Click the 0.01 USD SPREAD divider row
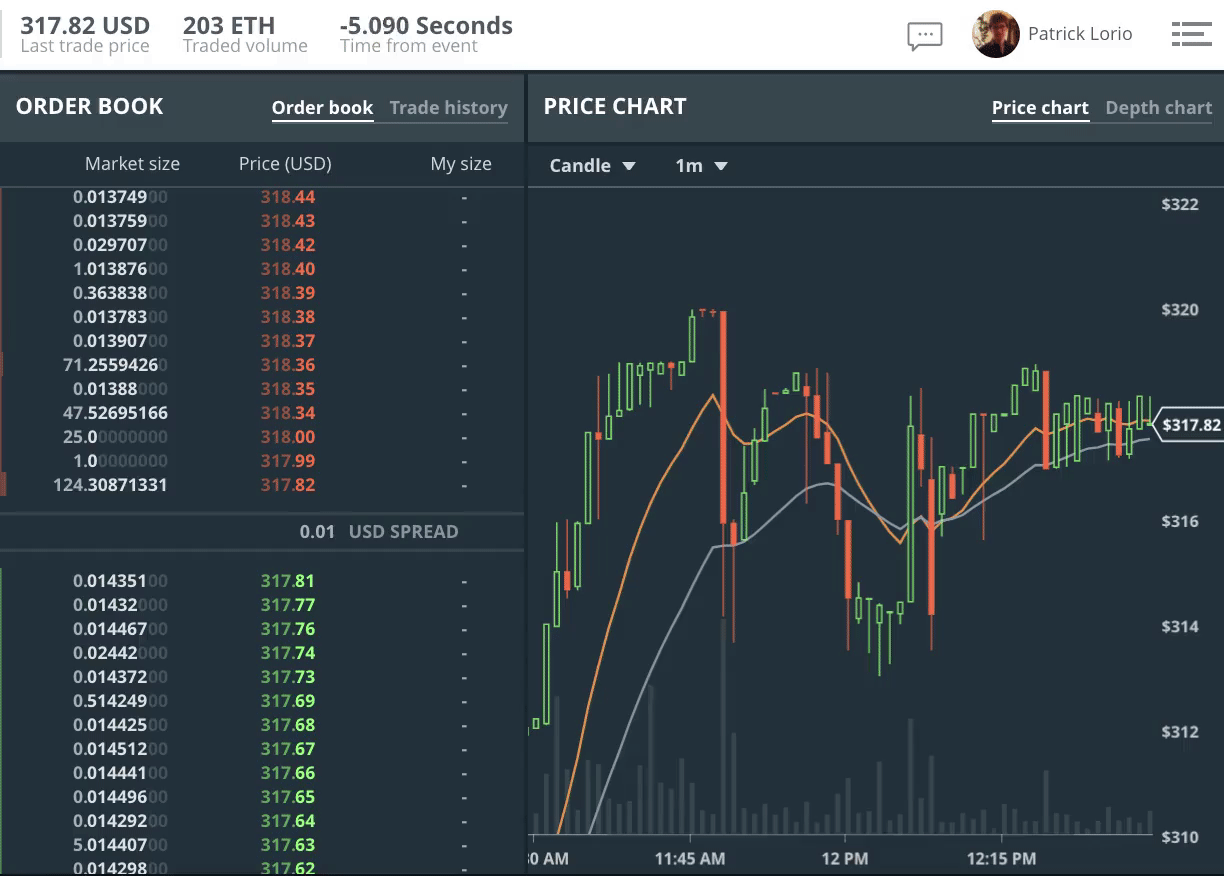 (x=380, y=531)
